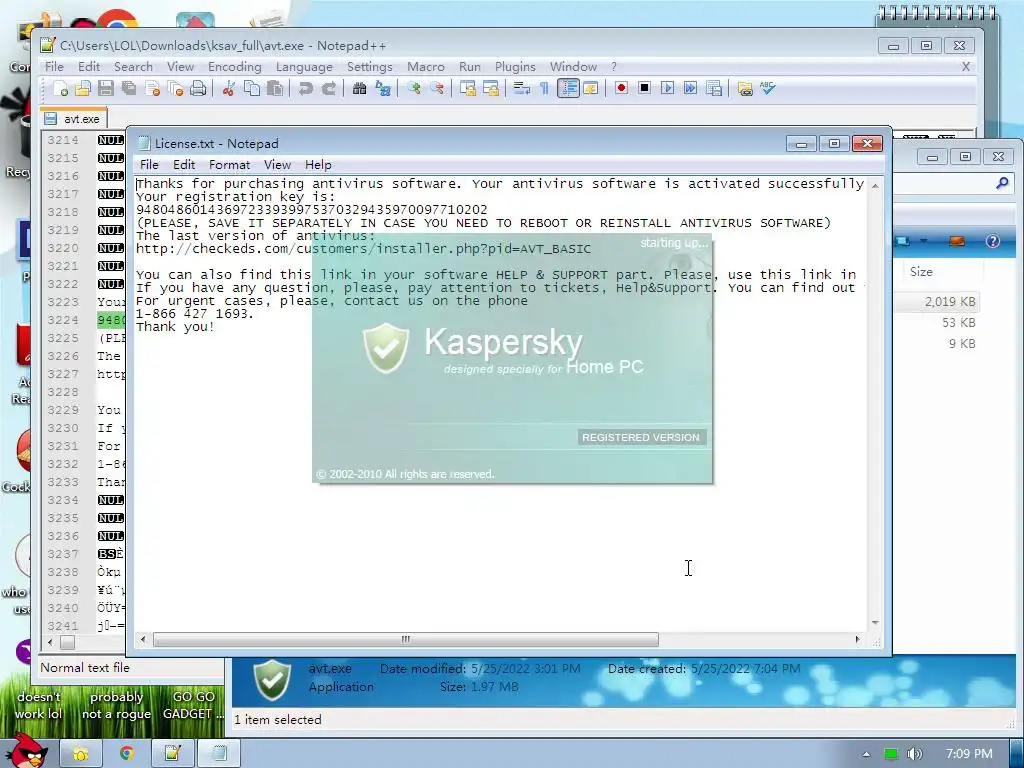Open the Help menu in License.txt Notepad

coord(318,165)
